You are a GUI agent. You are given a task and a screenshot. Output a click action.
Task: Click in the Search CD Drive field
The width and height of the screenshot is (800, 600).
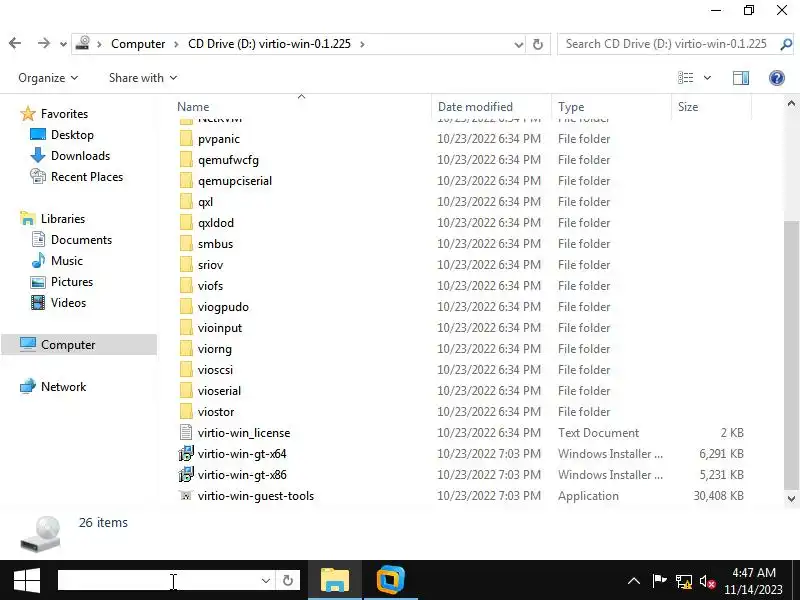[x=666, y=44]
